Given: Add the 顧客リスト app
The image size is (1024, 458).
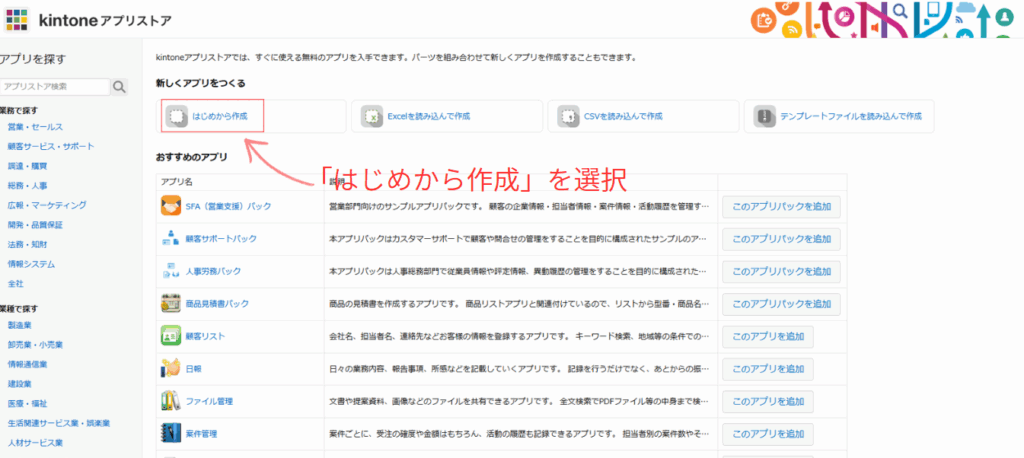Looking at the screenshot, I should click(x=768, y=336).
